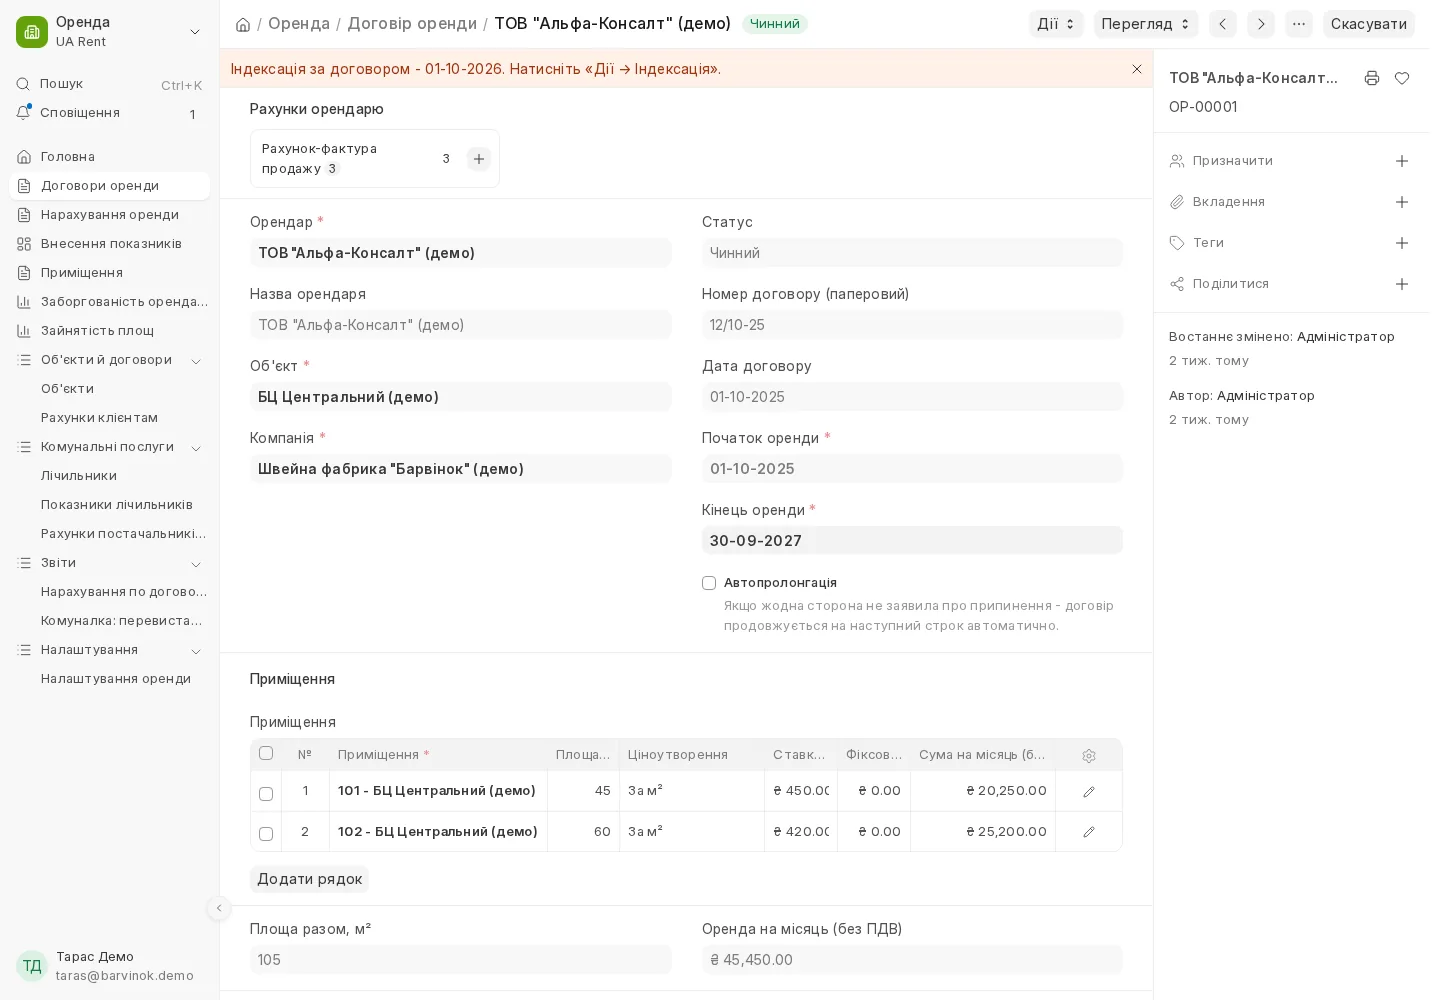Open Нарахування оренди in sidebar
Screen dimensions: 1440x1000
click(110, 215)
